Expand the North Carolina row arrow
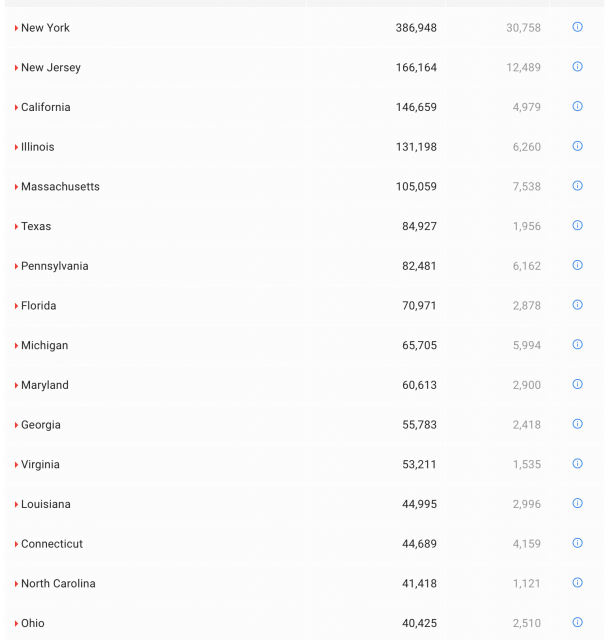The height and width of the screenshot is (640, 610). (16, 584)
